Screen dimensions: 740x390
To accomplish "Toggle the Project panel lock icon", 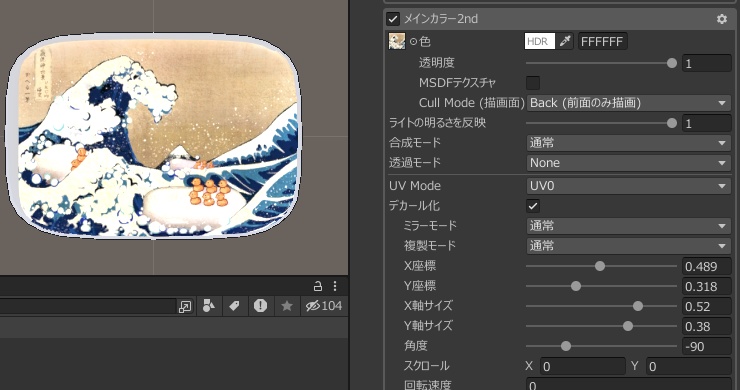I will (318, 286).
